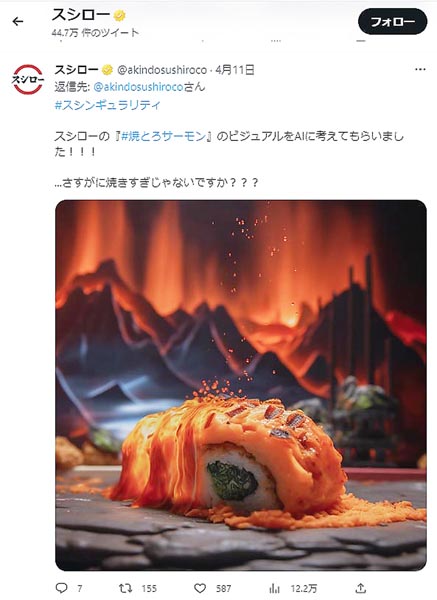Open the lava sushi image

click(241, 385)
